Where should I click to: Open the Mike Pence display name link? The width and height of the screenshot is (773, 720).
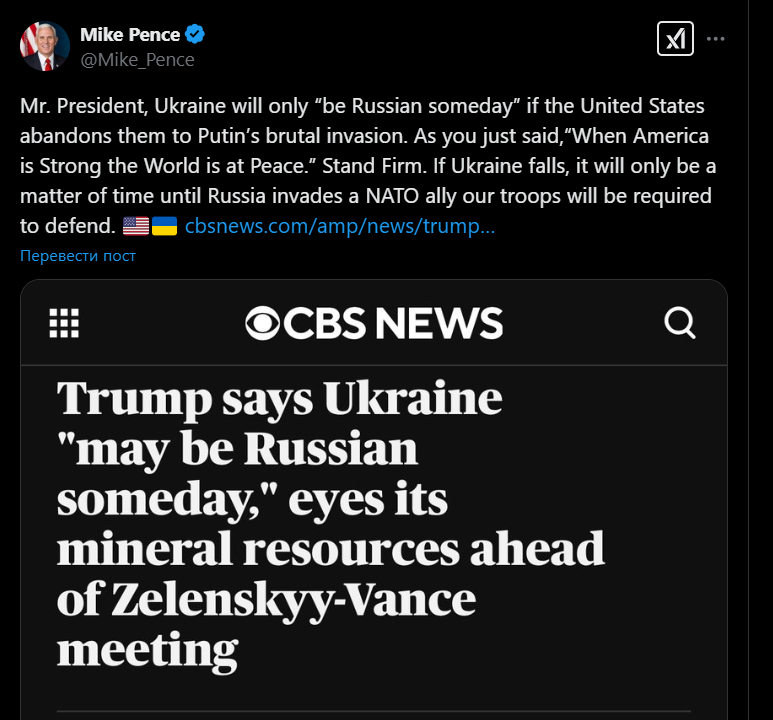tap(130, 35)
